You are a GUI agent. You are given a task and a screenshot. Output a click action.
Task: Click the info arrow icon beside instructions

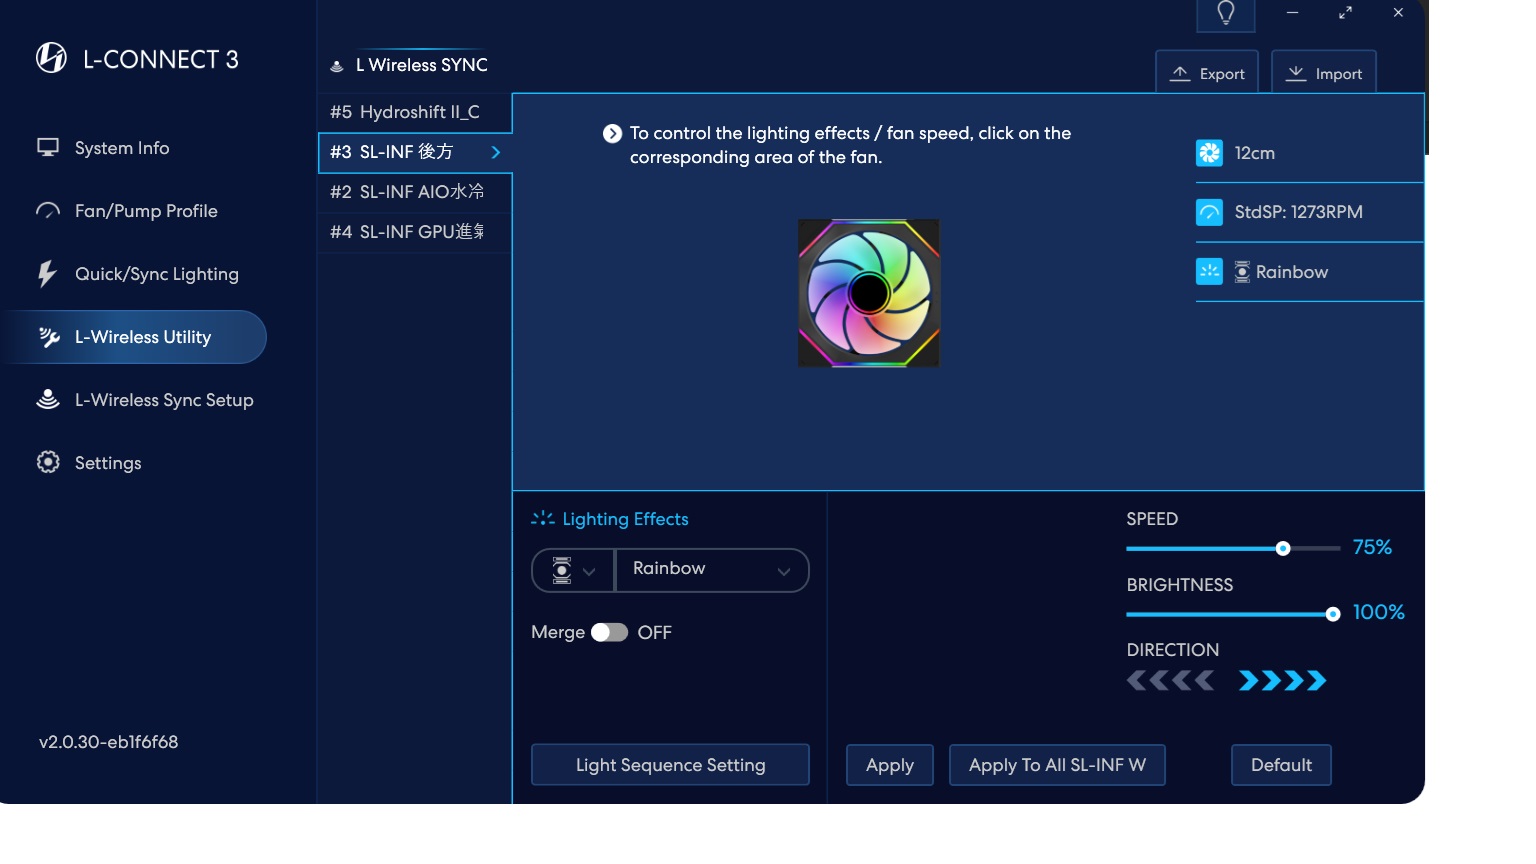[x=612, y=134]
